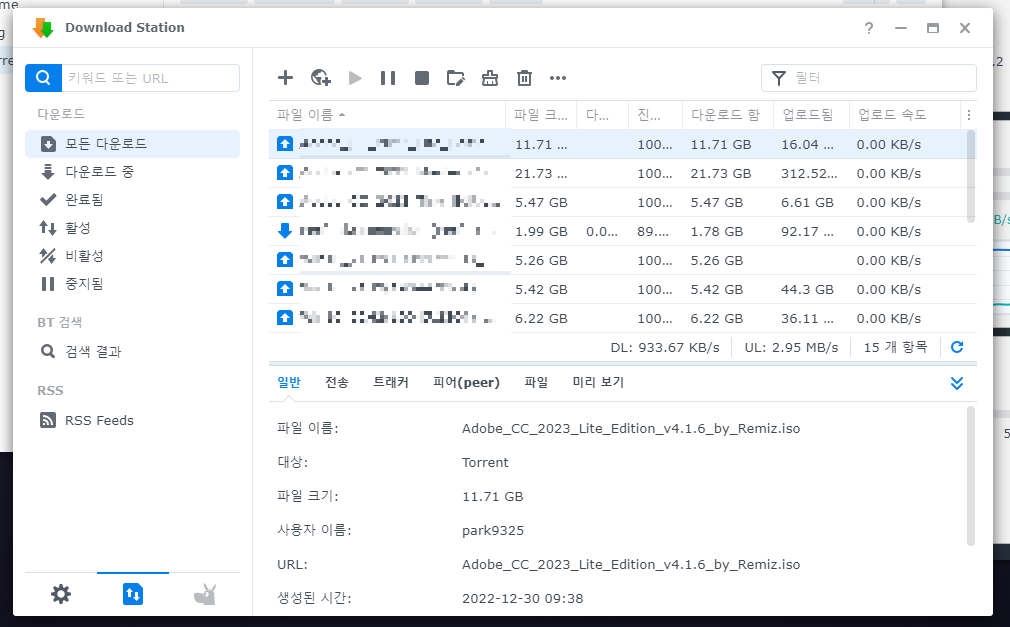Open the more actions ellipsis menu
Viewport: 1010px width, 627px height.
pyautogui.click(x=558, y=78)
